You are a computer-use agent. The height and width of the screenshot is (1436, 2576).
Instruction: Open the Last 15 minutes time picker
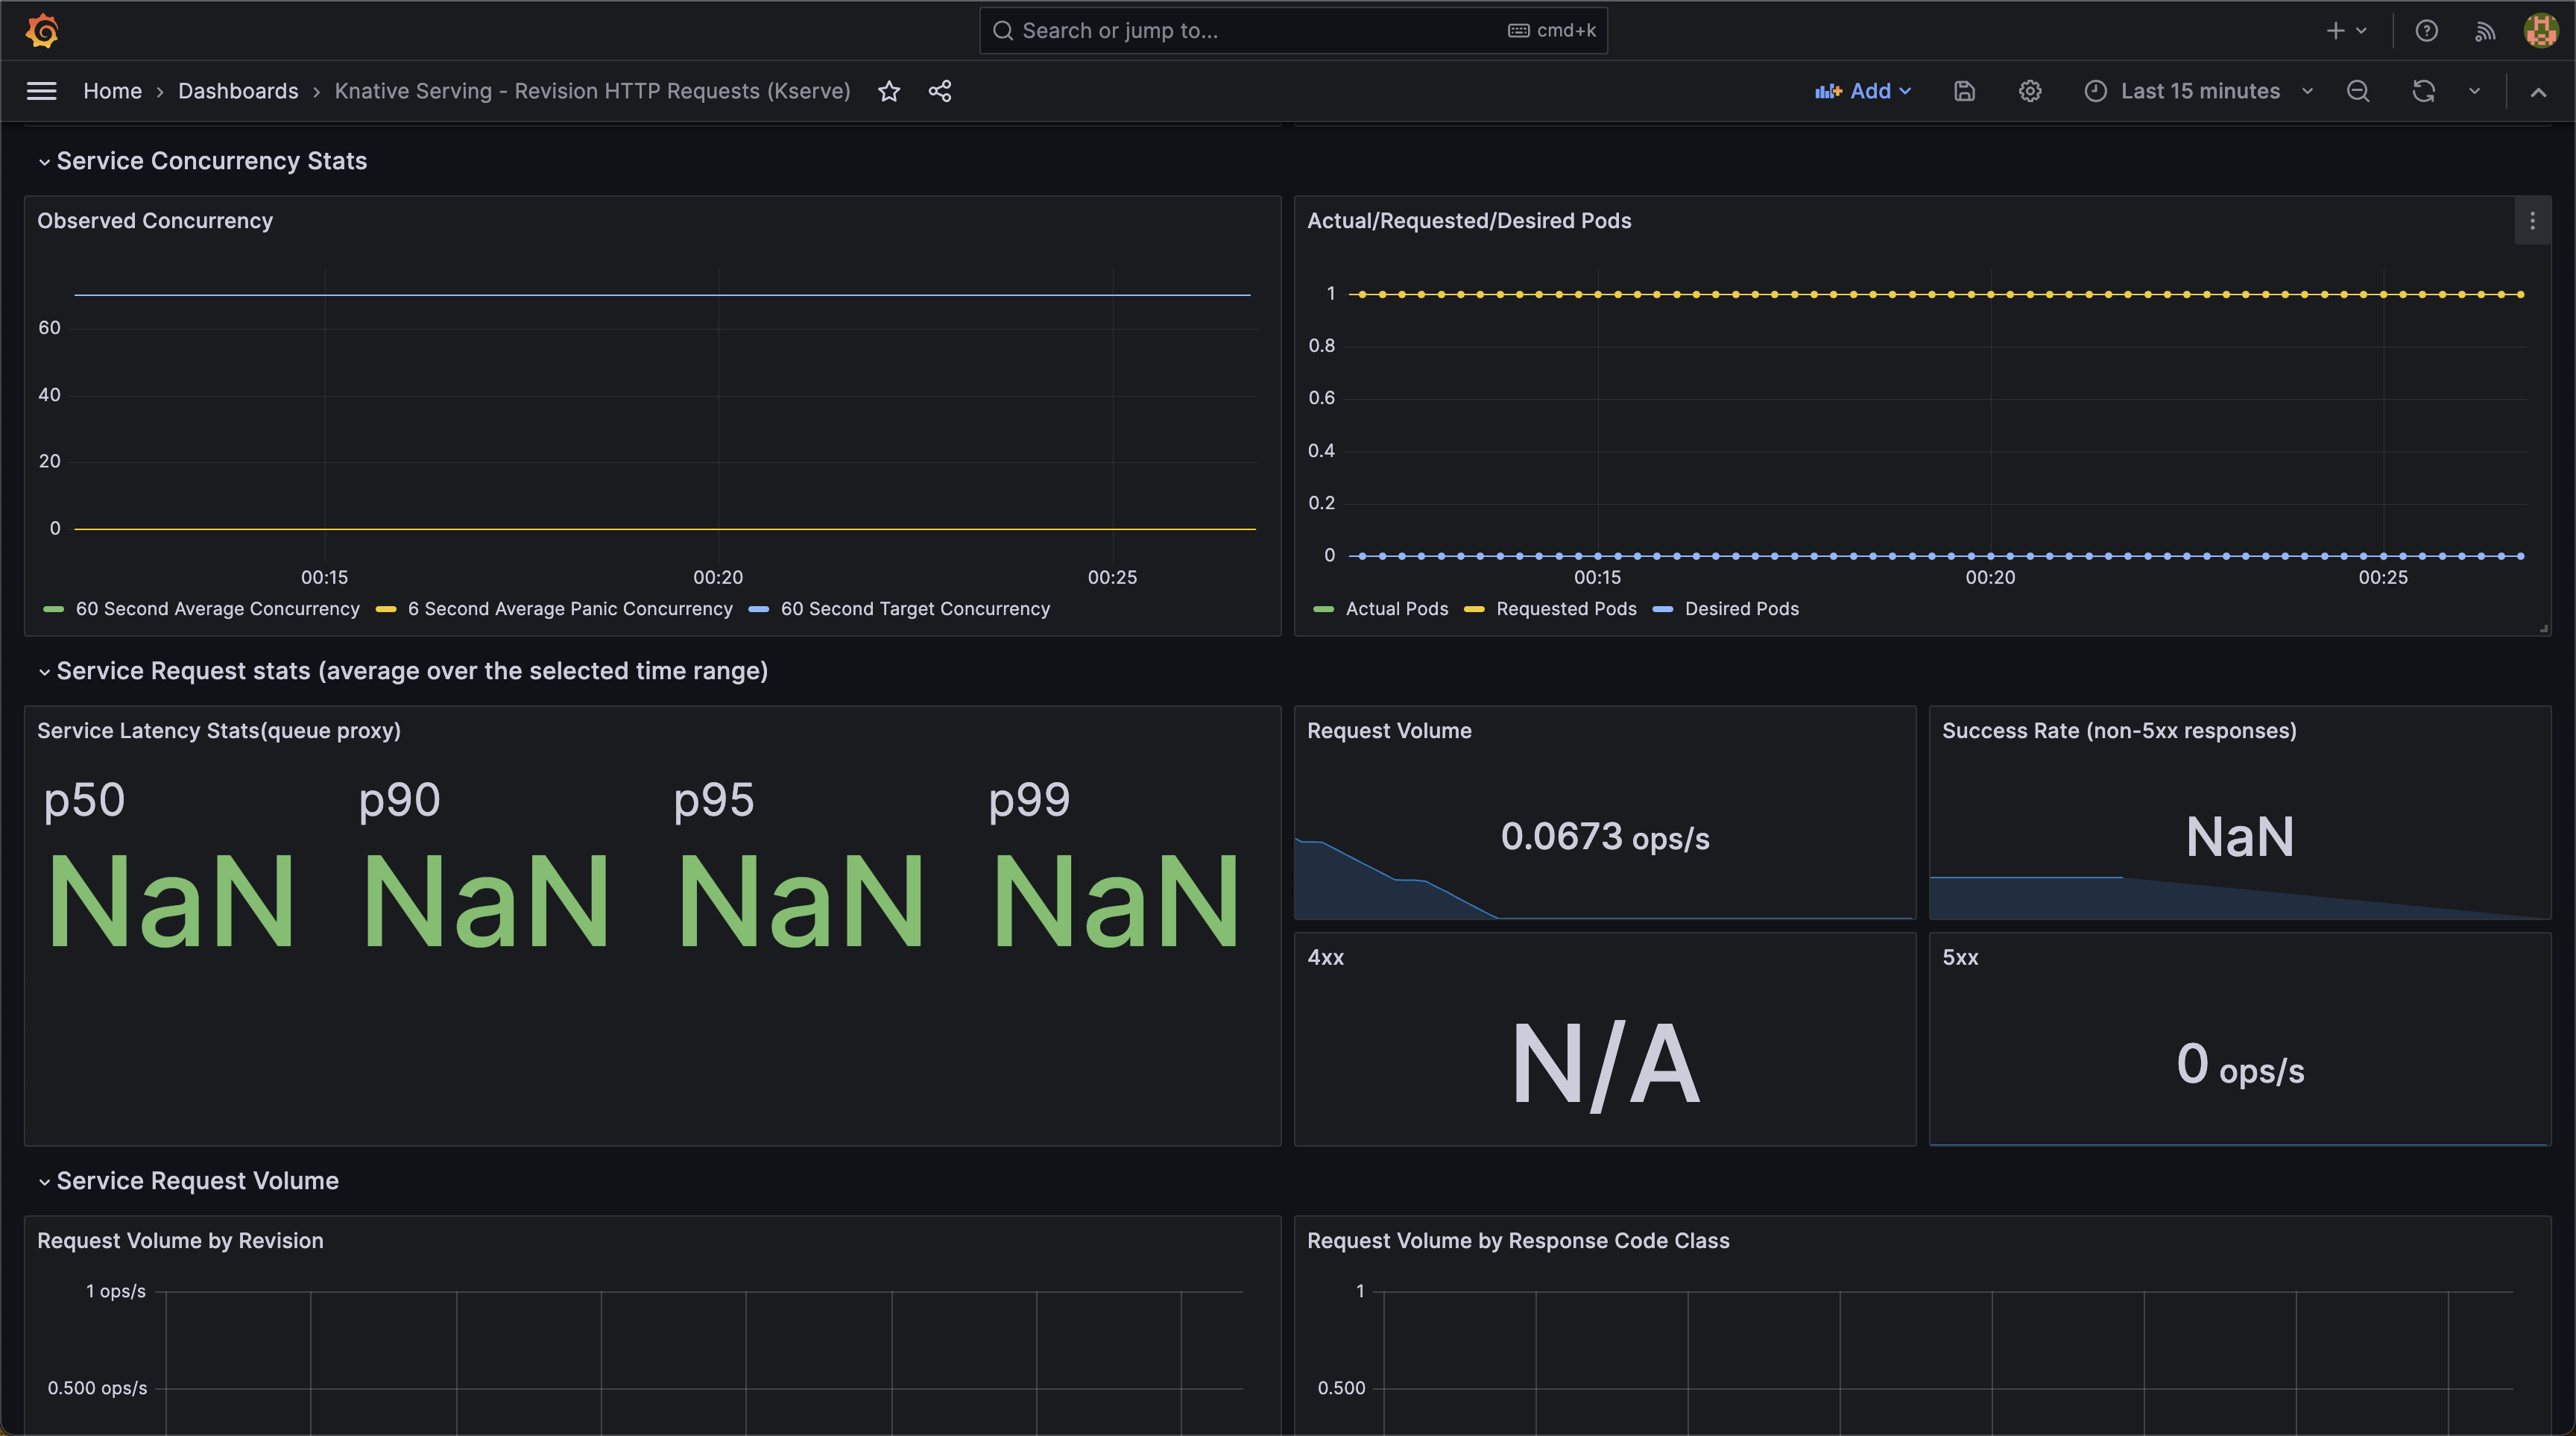tap(2199, 91)
